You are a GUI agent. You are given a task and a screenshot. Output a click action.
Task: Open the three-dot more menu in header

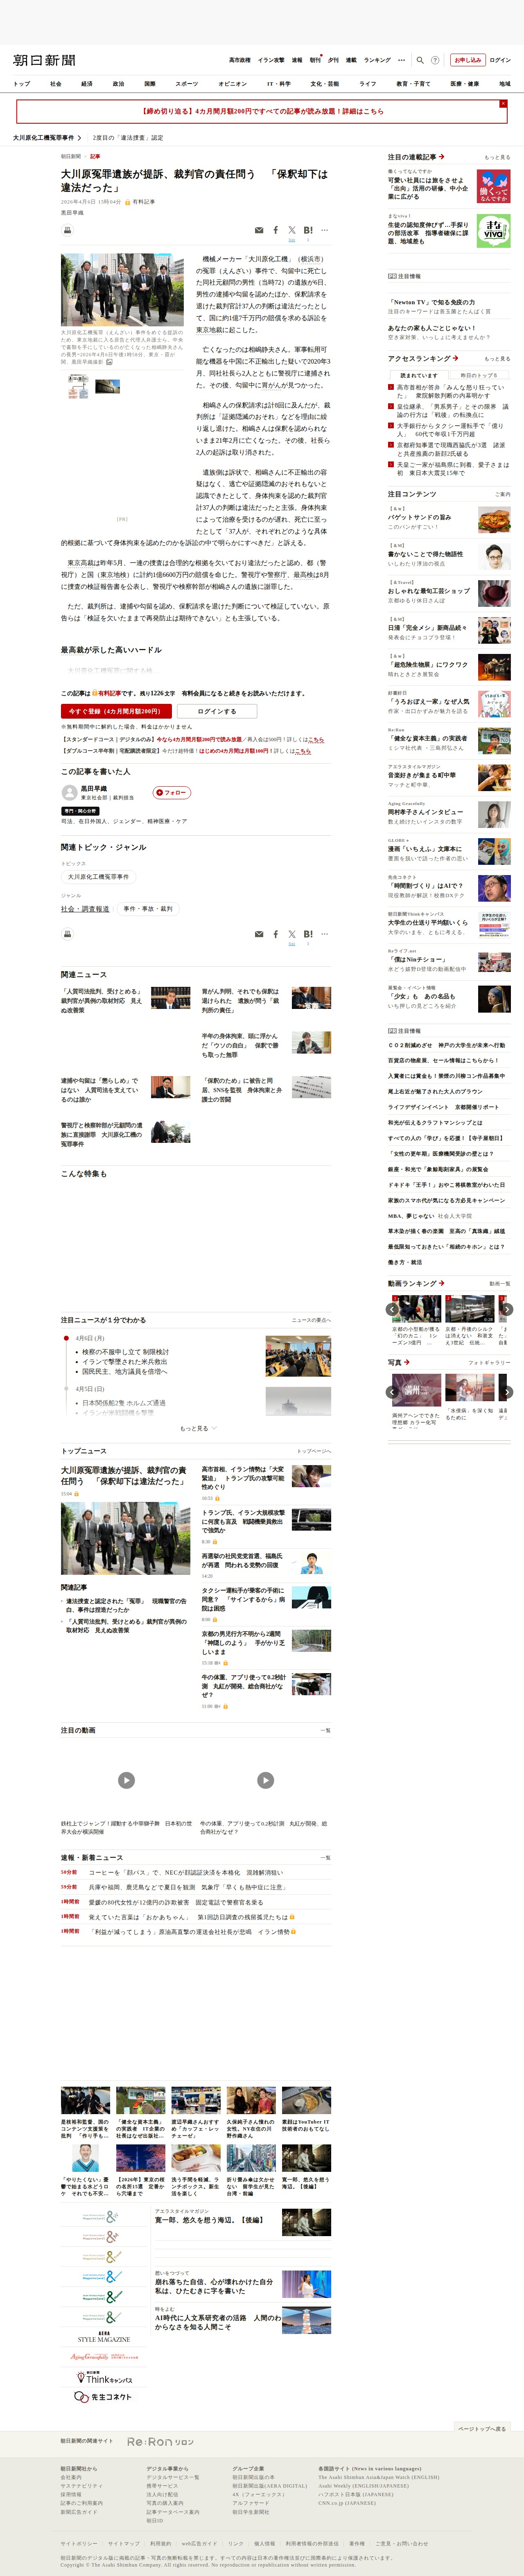(402, 60)
